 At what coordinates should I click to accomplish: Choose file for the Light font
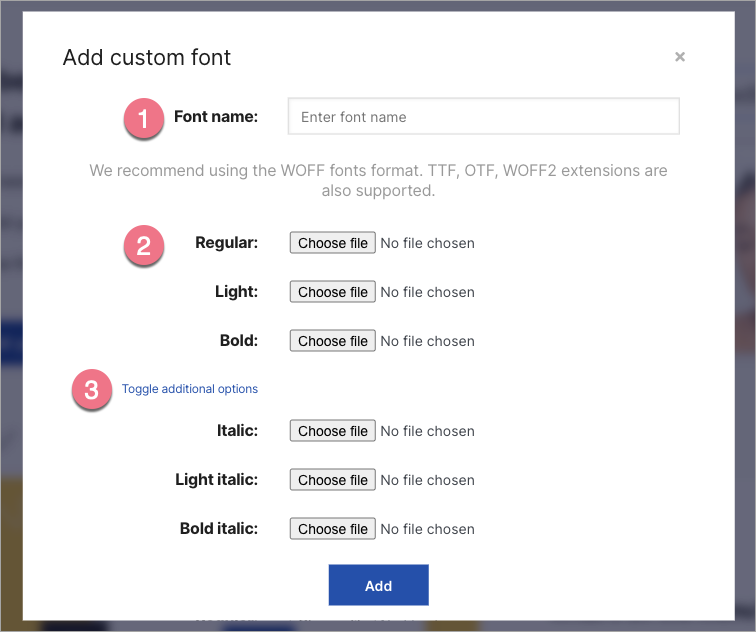click(x=333, y=292)
